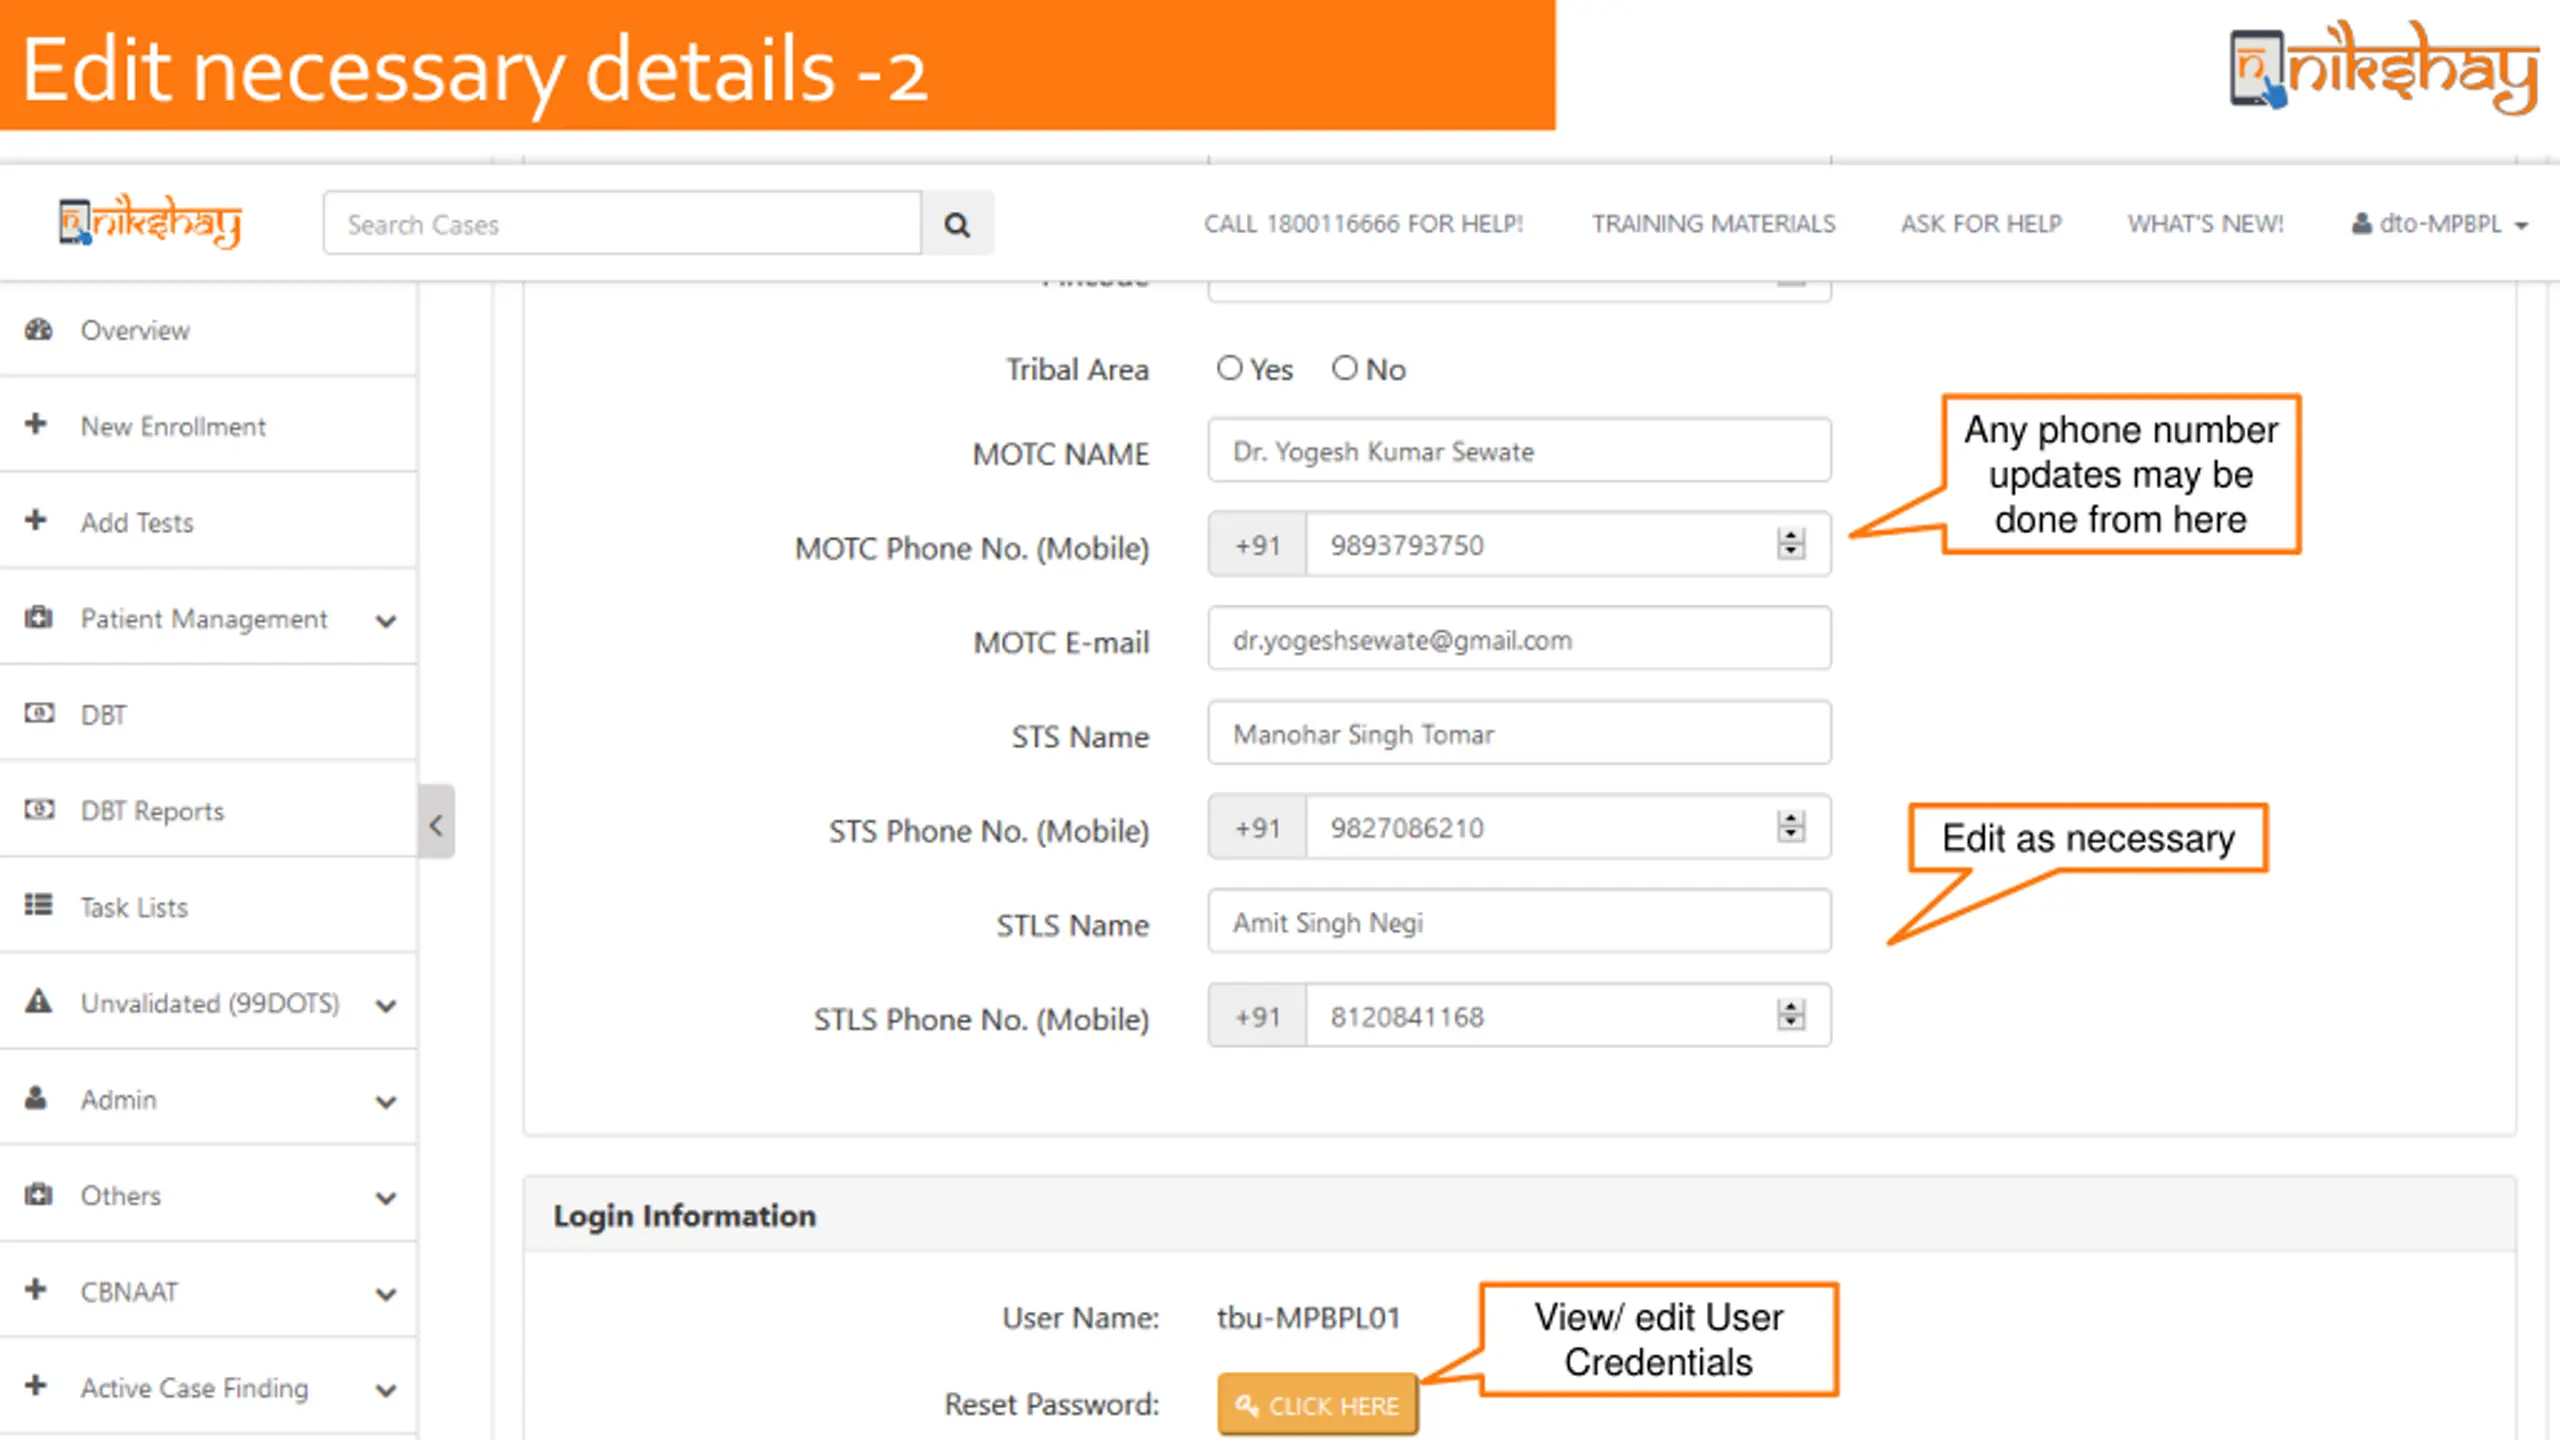The height and width of the screenshot is (1440, 2560).
Task: Click the CALL 1800116666 FOR HELP link
Action: (x=1363, y=224)
